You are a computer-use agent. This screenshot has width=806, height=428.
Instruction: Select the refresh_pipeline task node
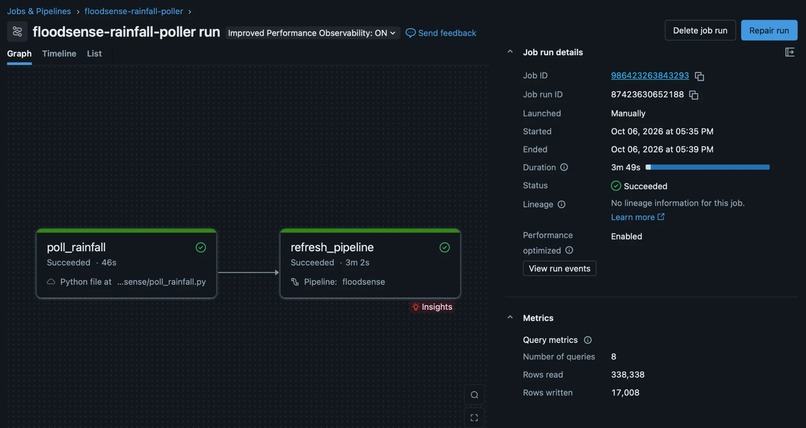click(x=370, y=264)
